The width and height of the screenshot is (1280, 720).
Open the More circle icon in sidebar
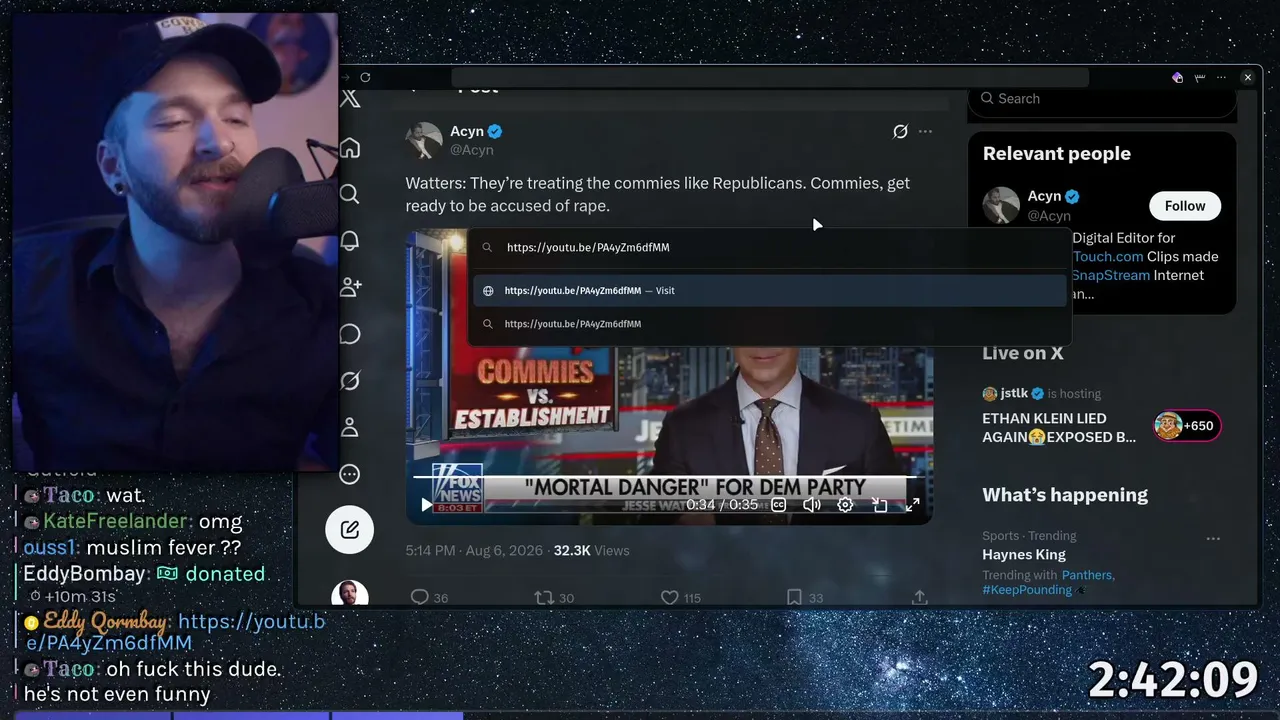click(350, 474)
